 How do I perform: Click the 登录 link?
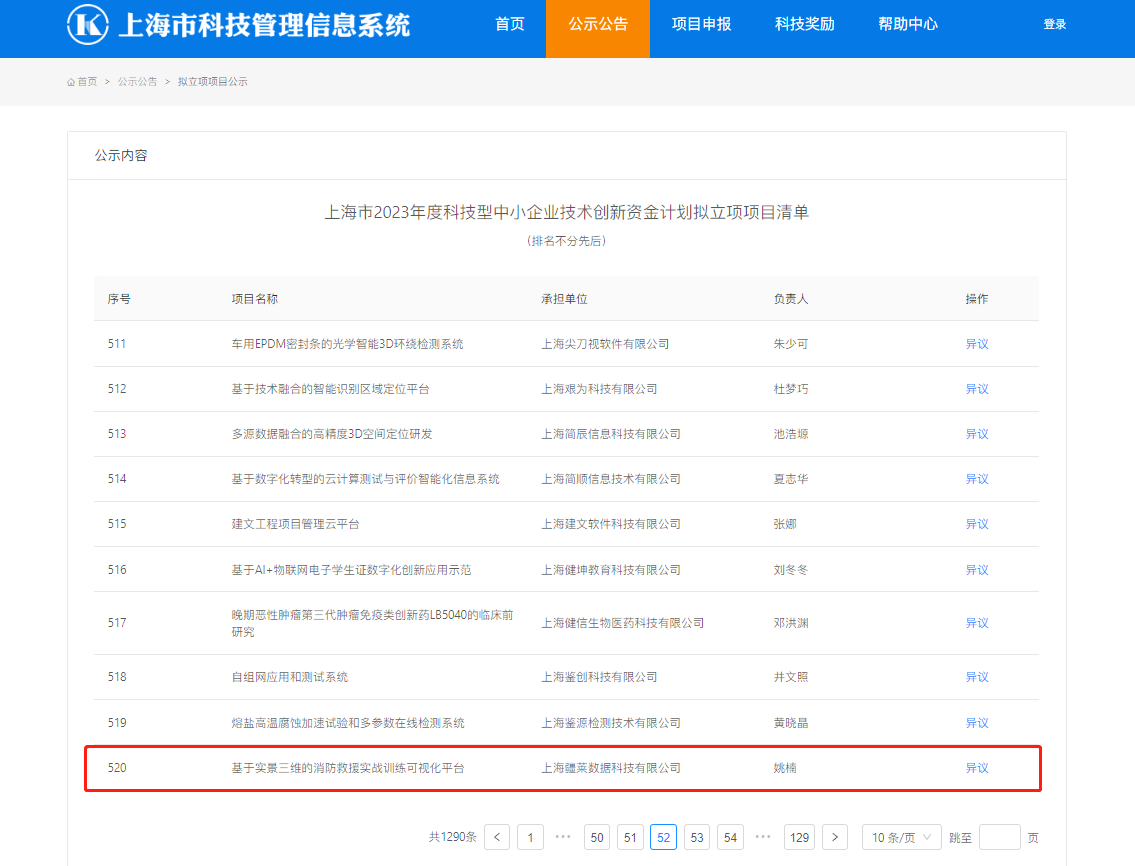[x=1055, y=25]
